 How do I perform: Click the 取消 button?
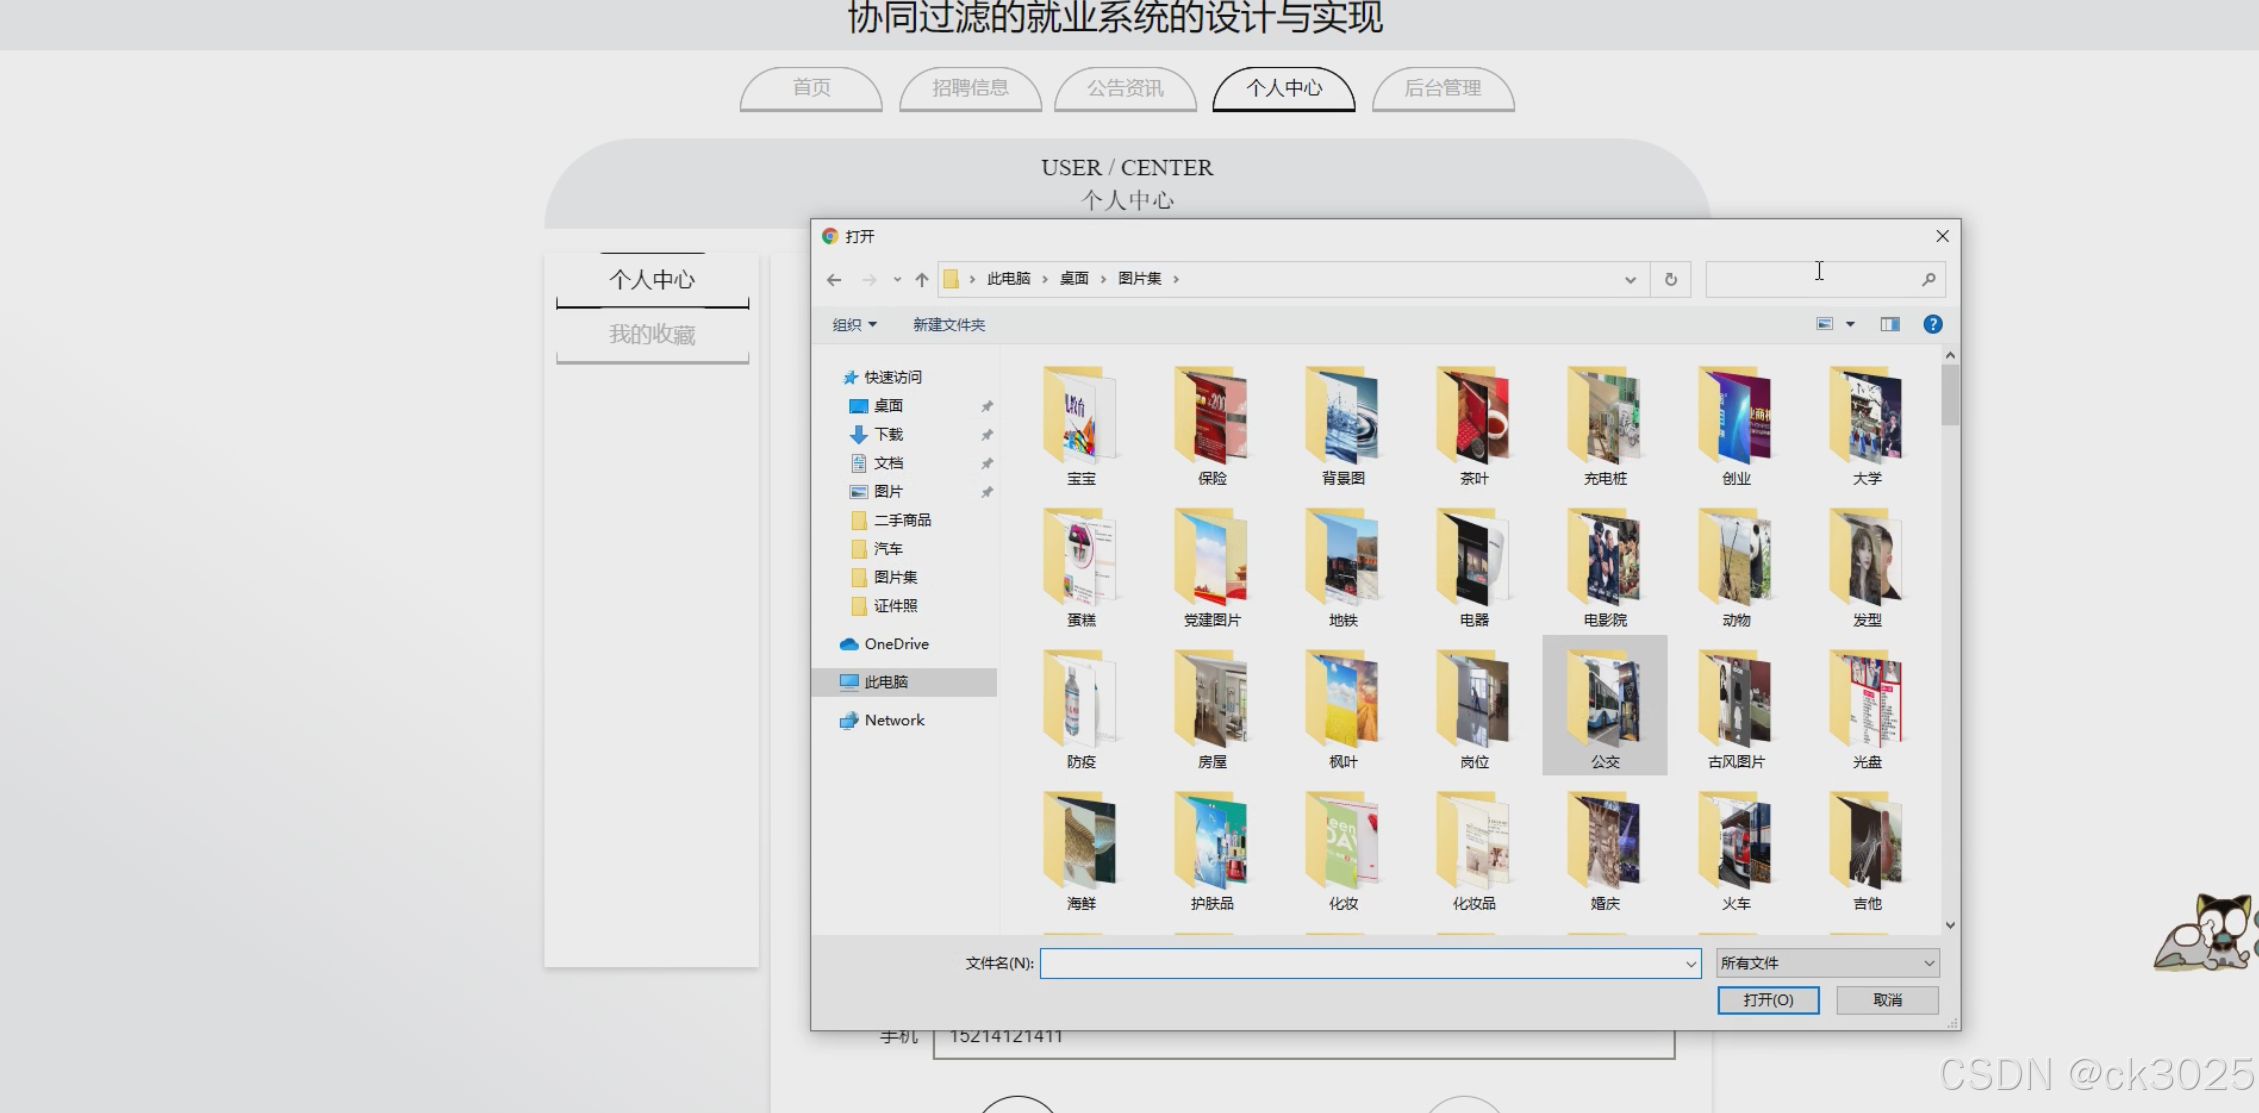point(1887,1000)
